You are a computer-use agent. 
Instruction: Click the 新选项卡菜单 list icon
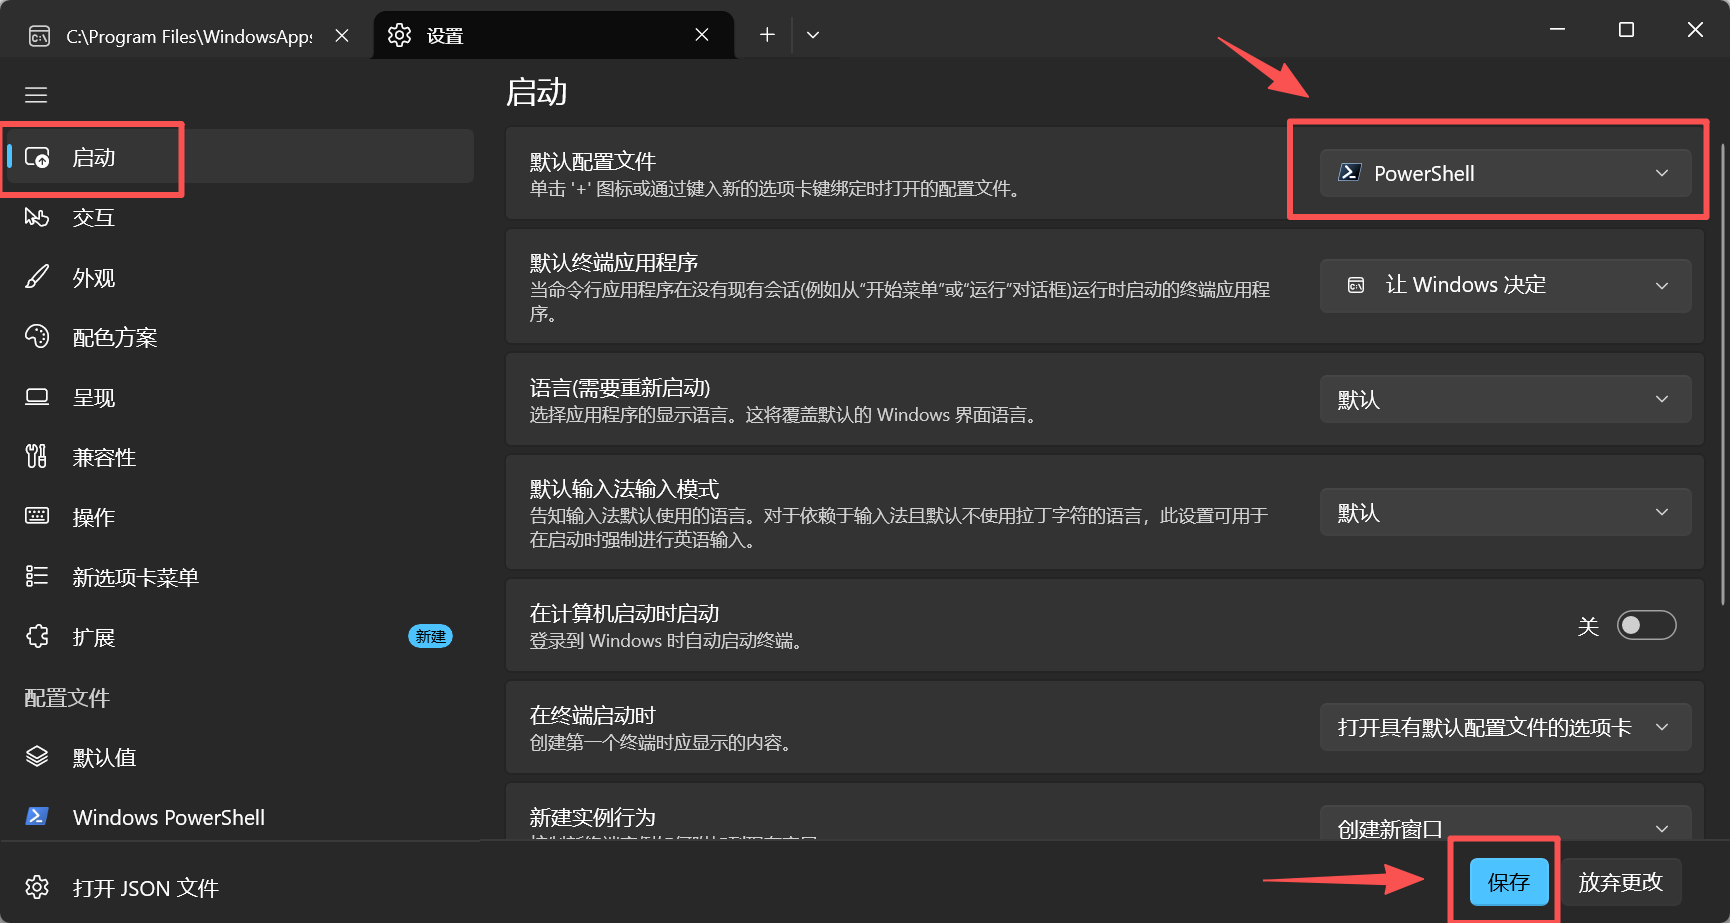click(x=37, y=576)
